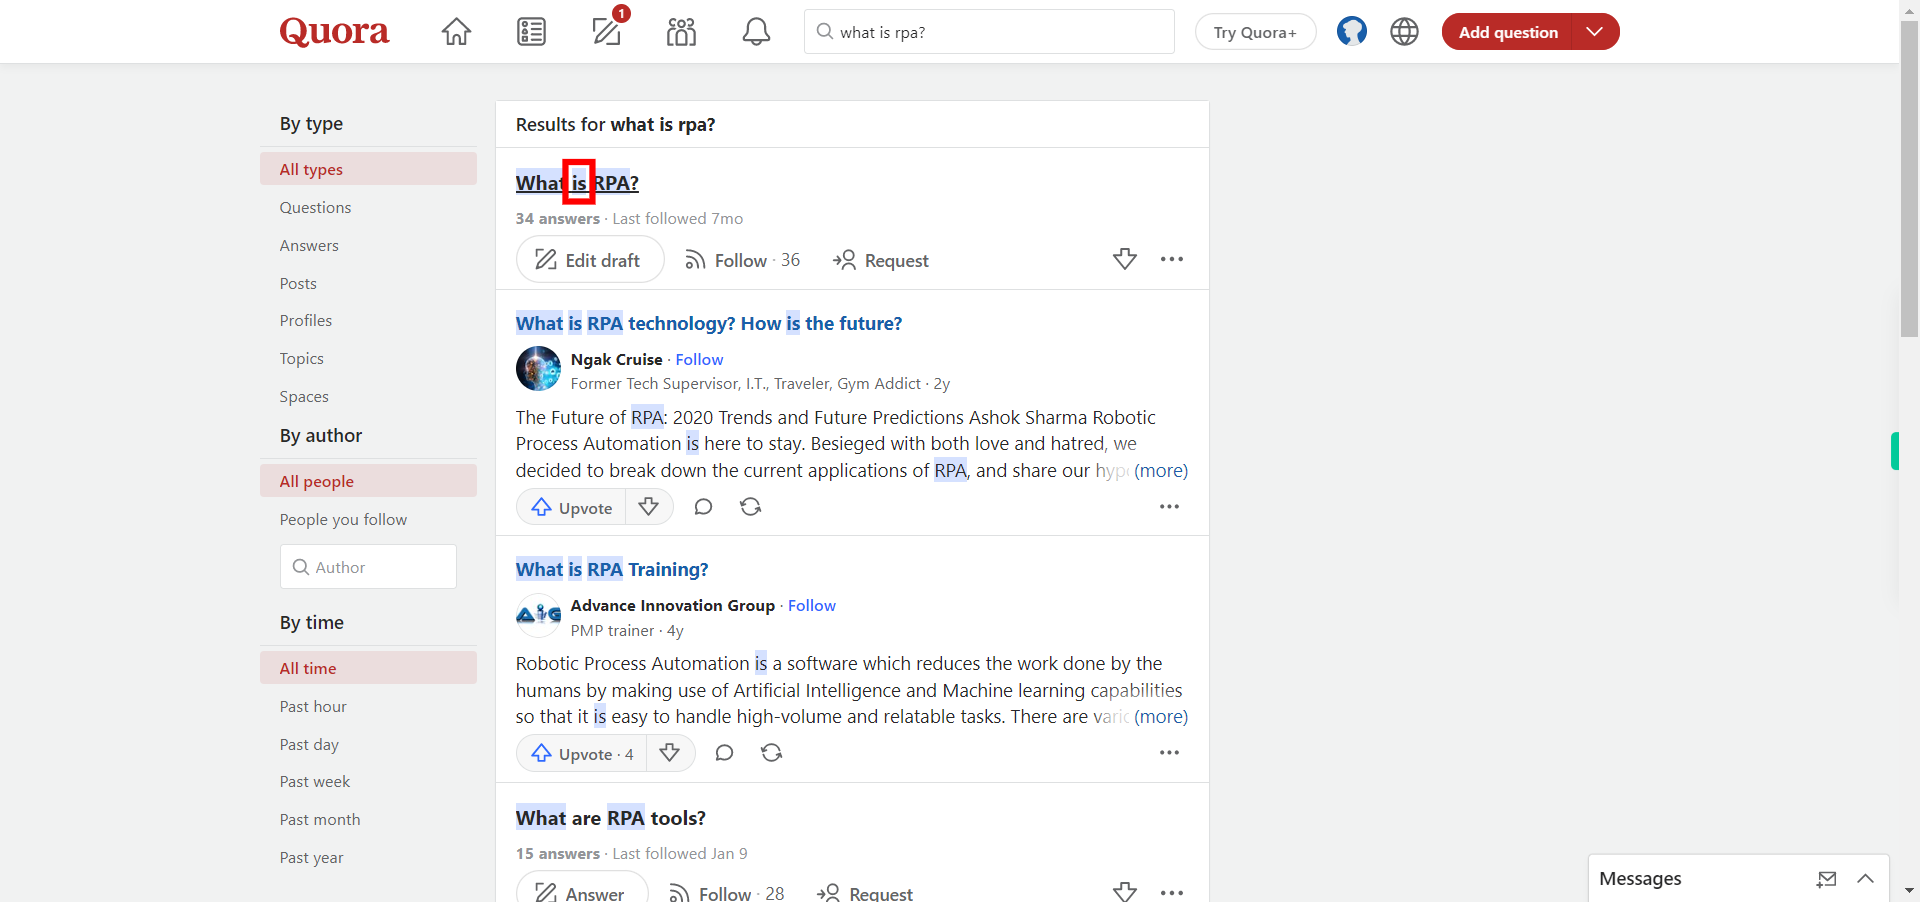Filter results by Questions
Image resolution: width=1920 pixels, height=902 pixels.
click(x=368, y=207)
